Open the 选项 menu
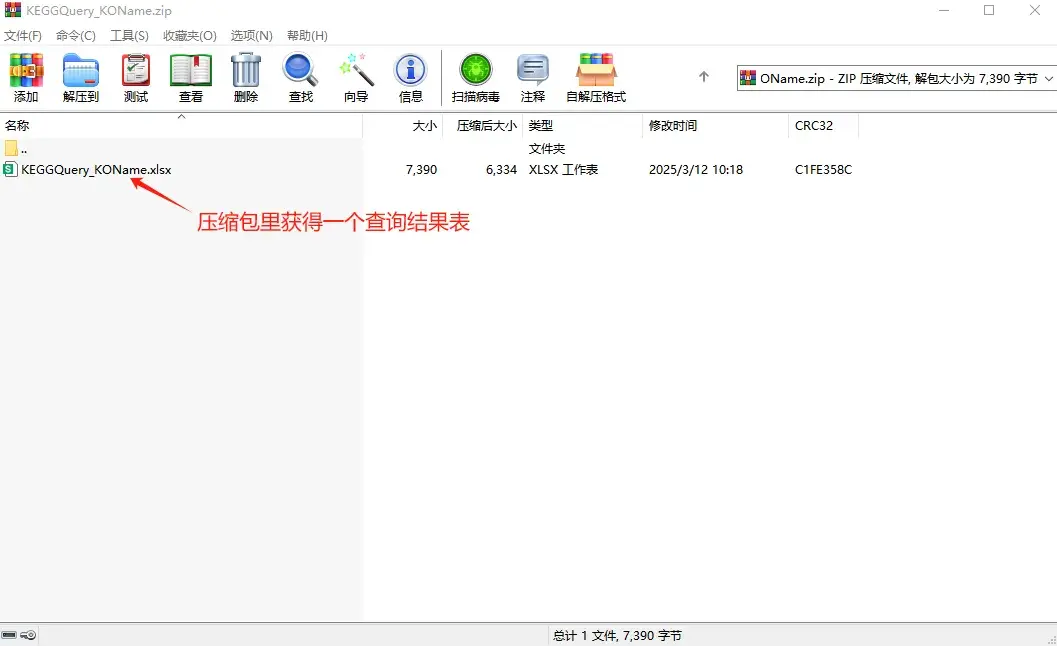1057x646 pixels. click(251, 35)
